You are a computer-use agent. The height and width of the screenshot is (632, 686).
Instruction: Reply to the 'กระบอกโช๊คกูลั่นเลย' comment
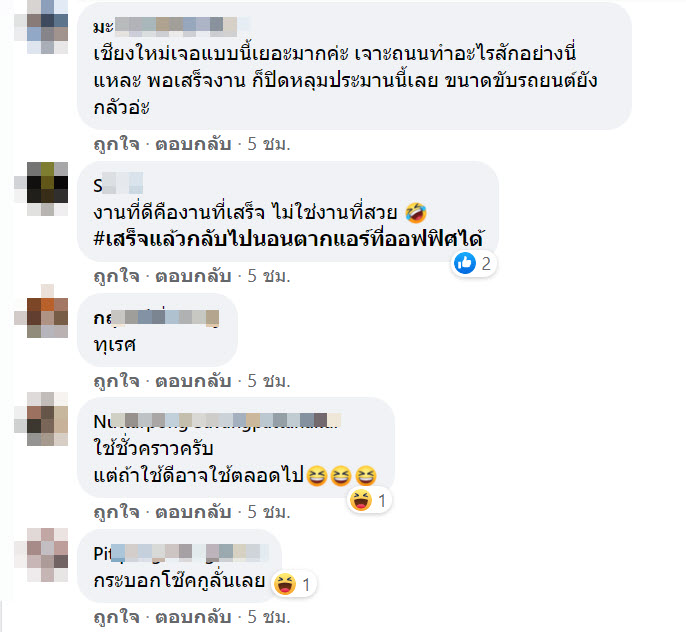point(193,617)
